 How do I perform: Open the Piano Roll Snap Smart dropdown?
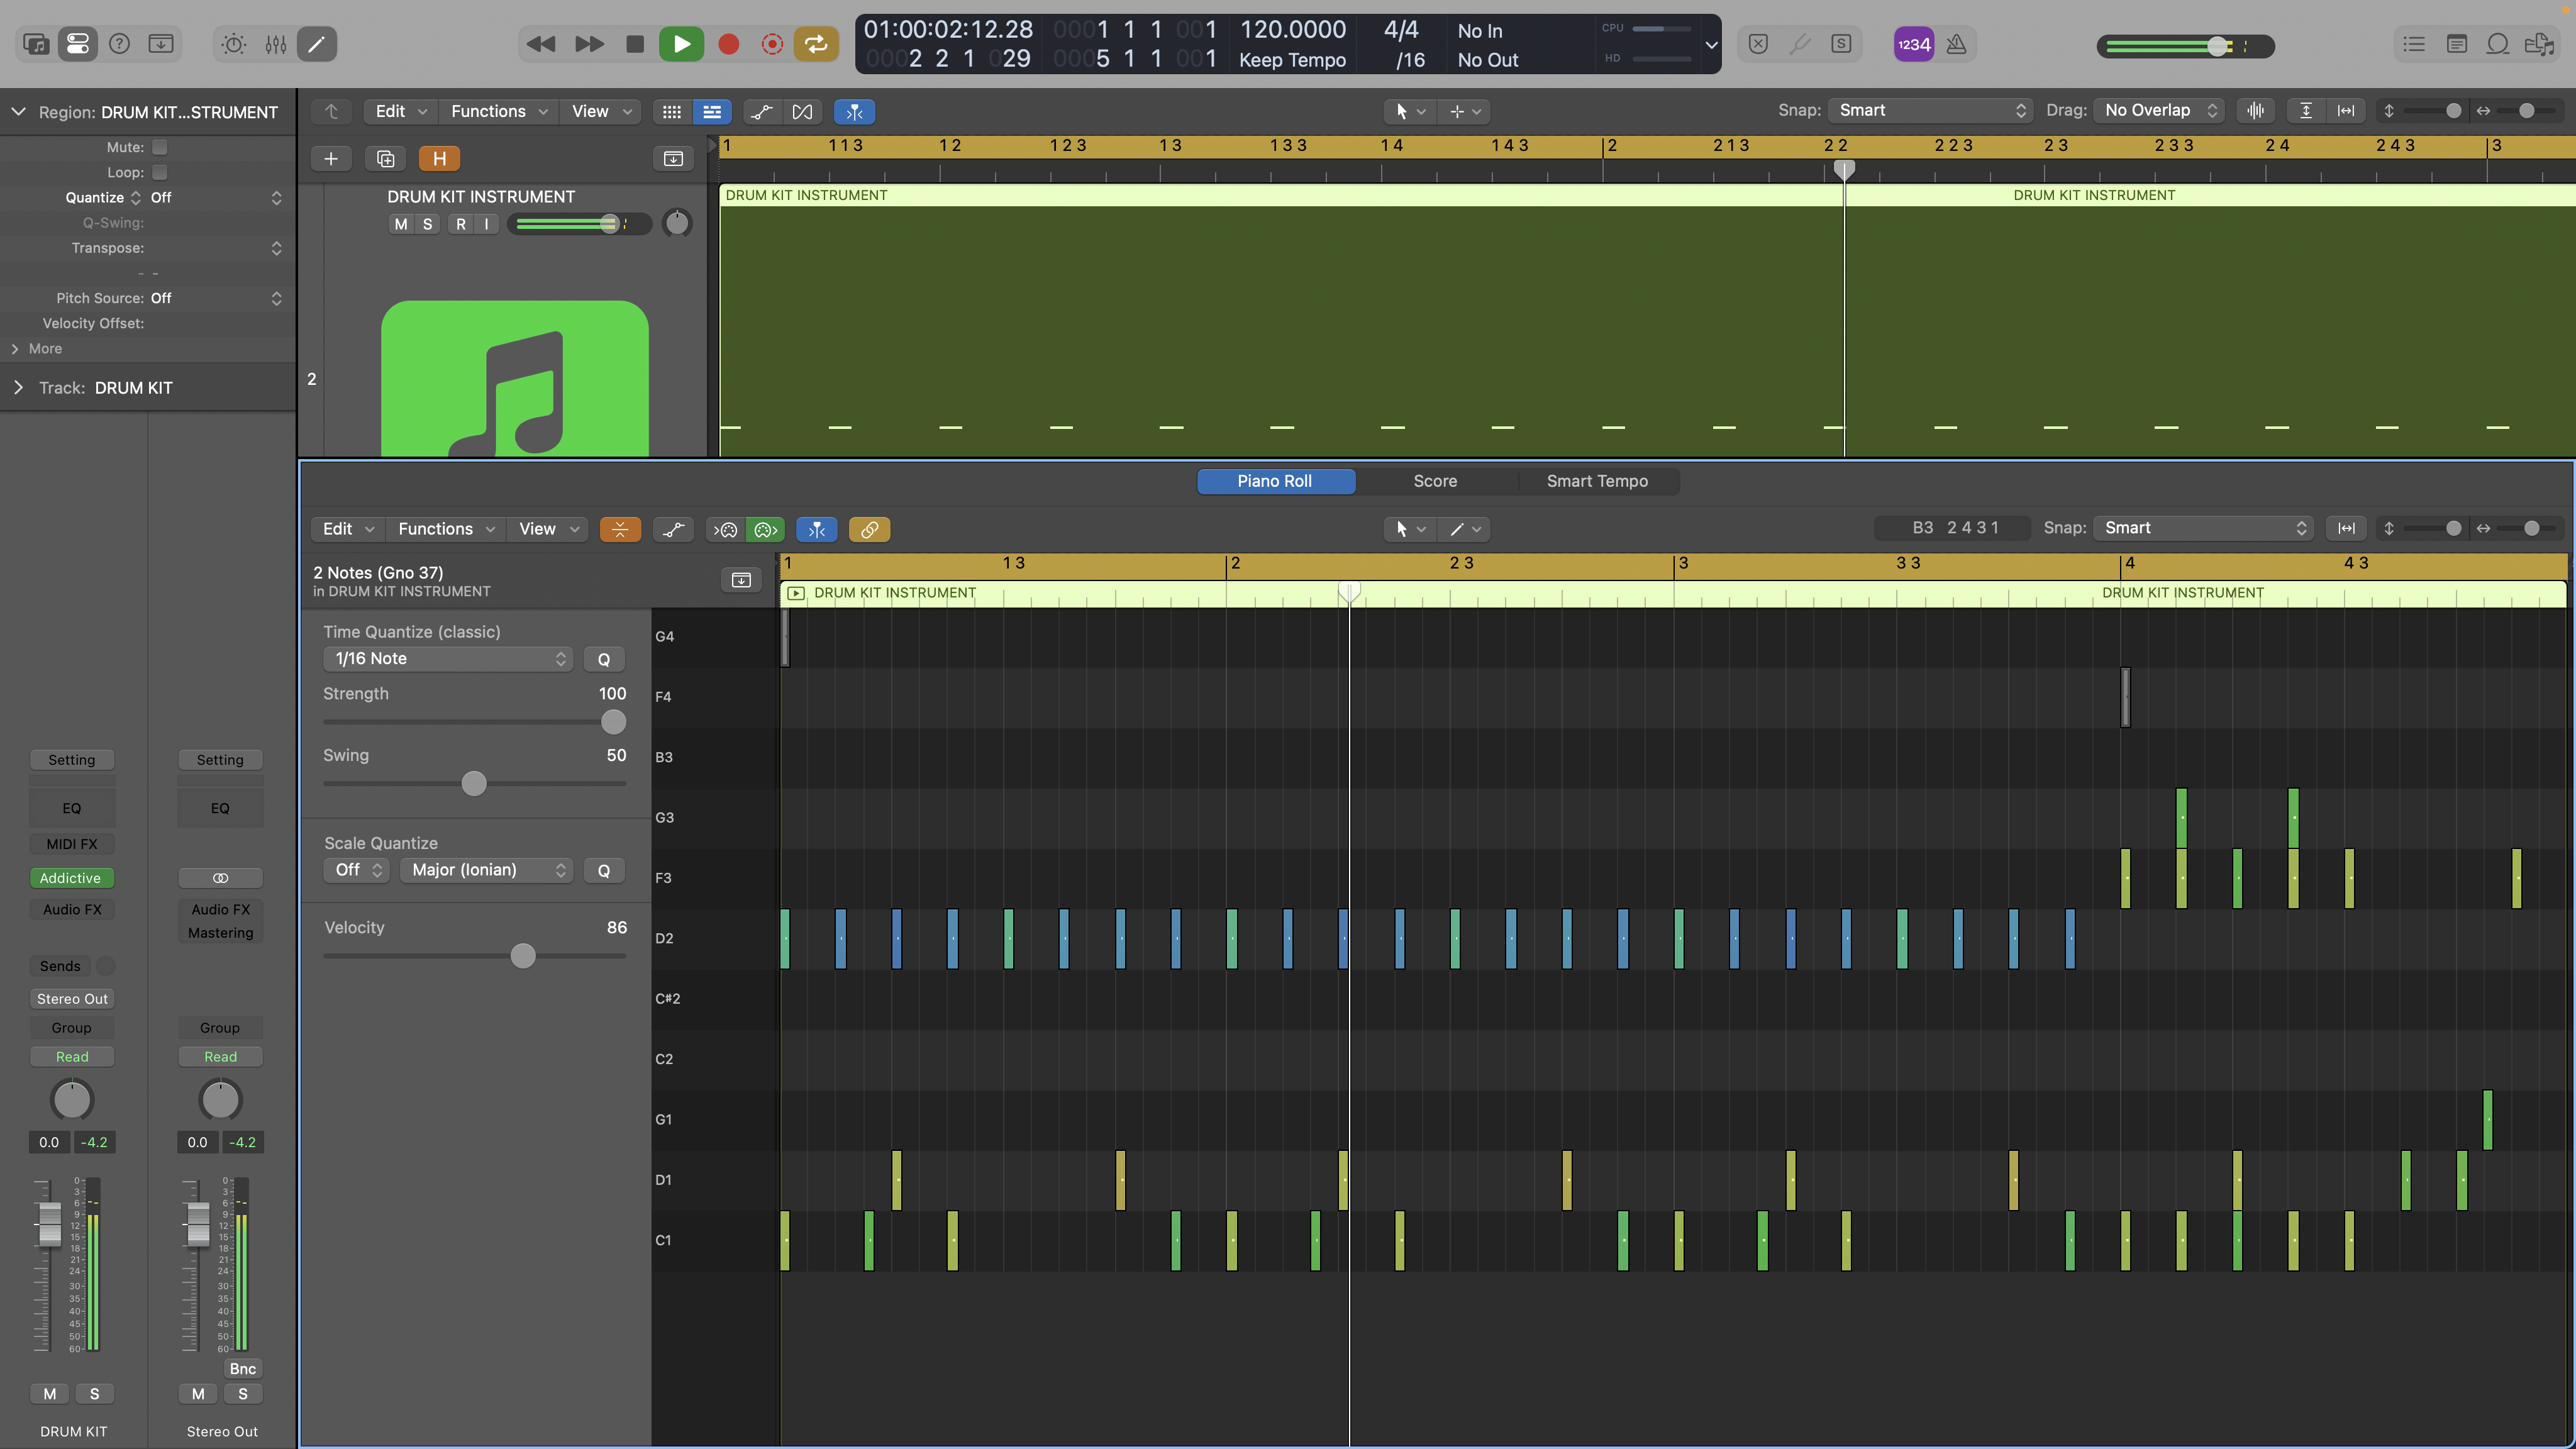pos(2203,528)
